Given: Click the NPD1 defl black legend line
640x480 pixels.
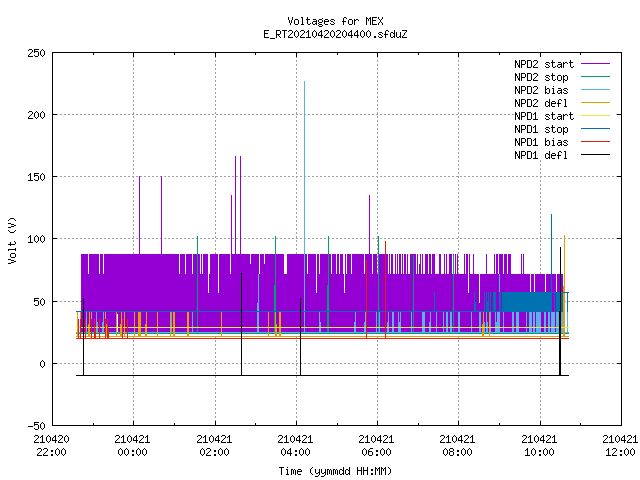Looking at the screenshot, I should 595,155.
